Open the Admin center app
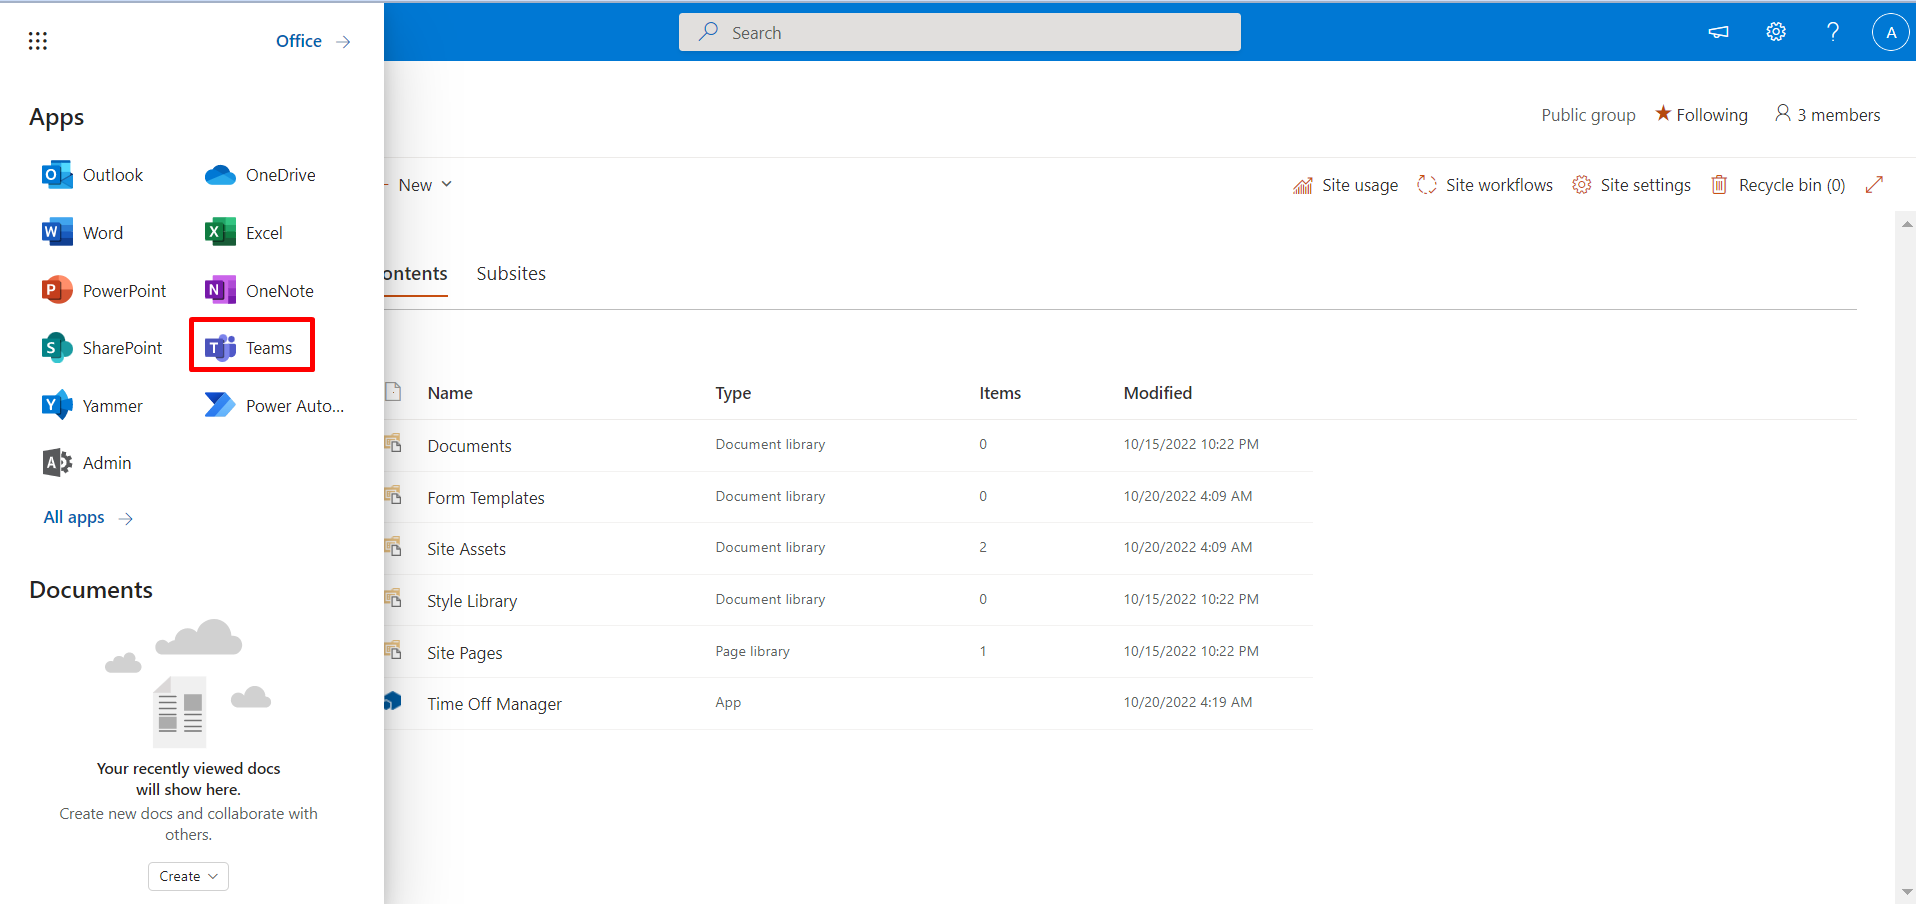The height and width of the screenshot is (904, 1916). pos(87,463)
